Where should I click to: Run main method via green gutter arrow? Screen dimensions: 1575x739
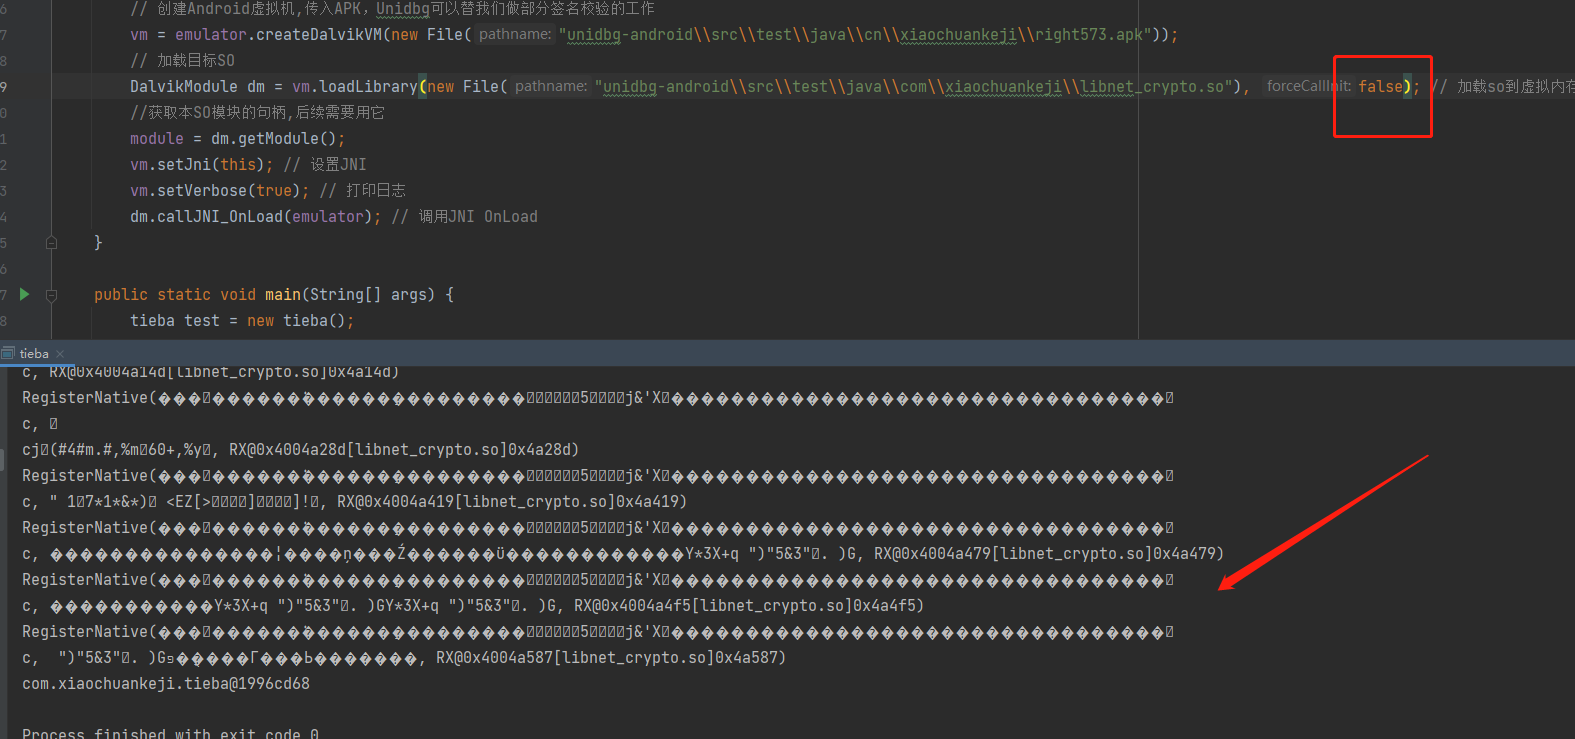click(x=25, y=294)
